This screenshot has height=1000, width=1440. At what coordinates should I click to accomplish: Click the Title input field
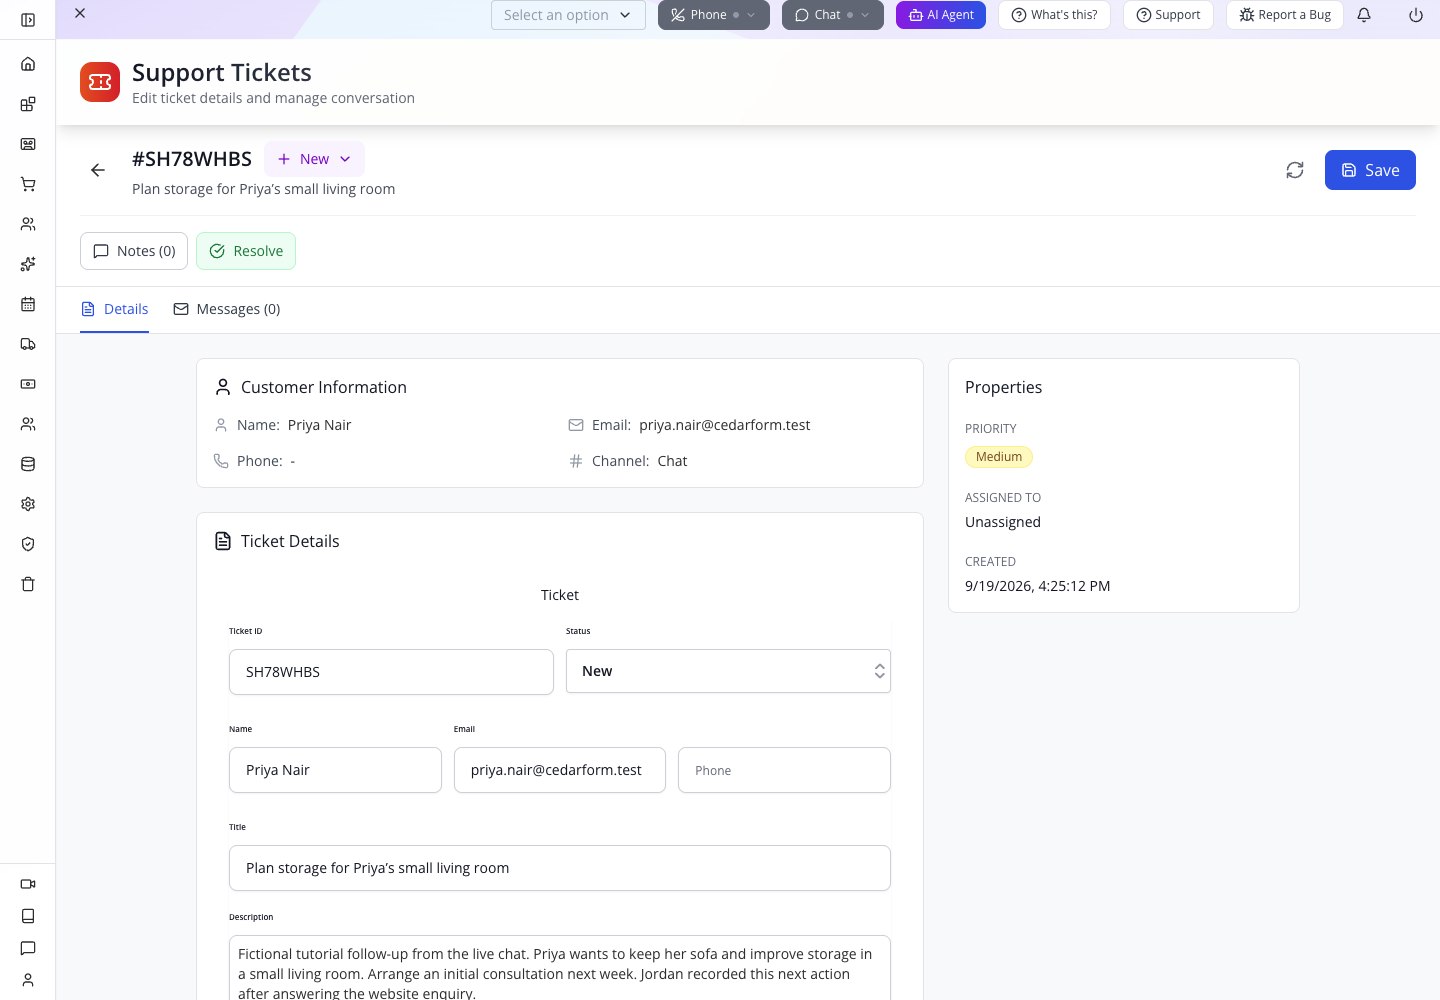tap(560, 868)
